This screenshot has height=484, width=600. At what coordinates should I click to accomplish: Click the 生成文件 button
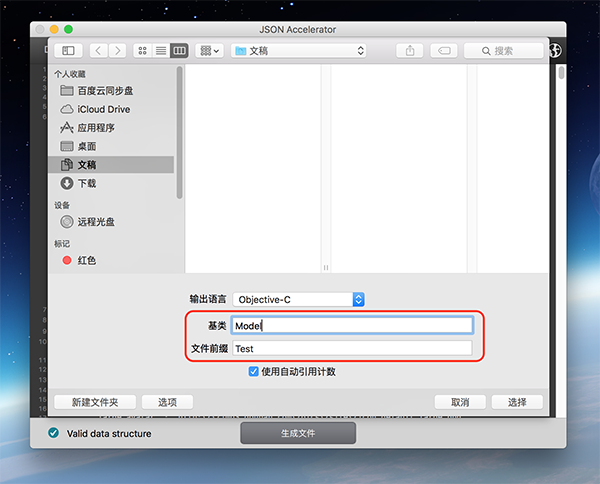[298, 433]
